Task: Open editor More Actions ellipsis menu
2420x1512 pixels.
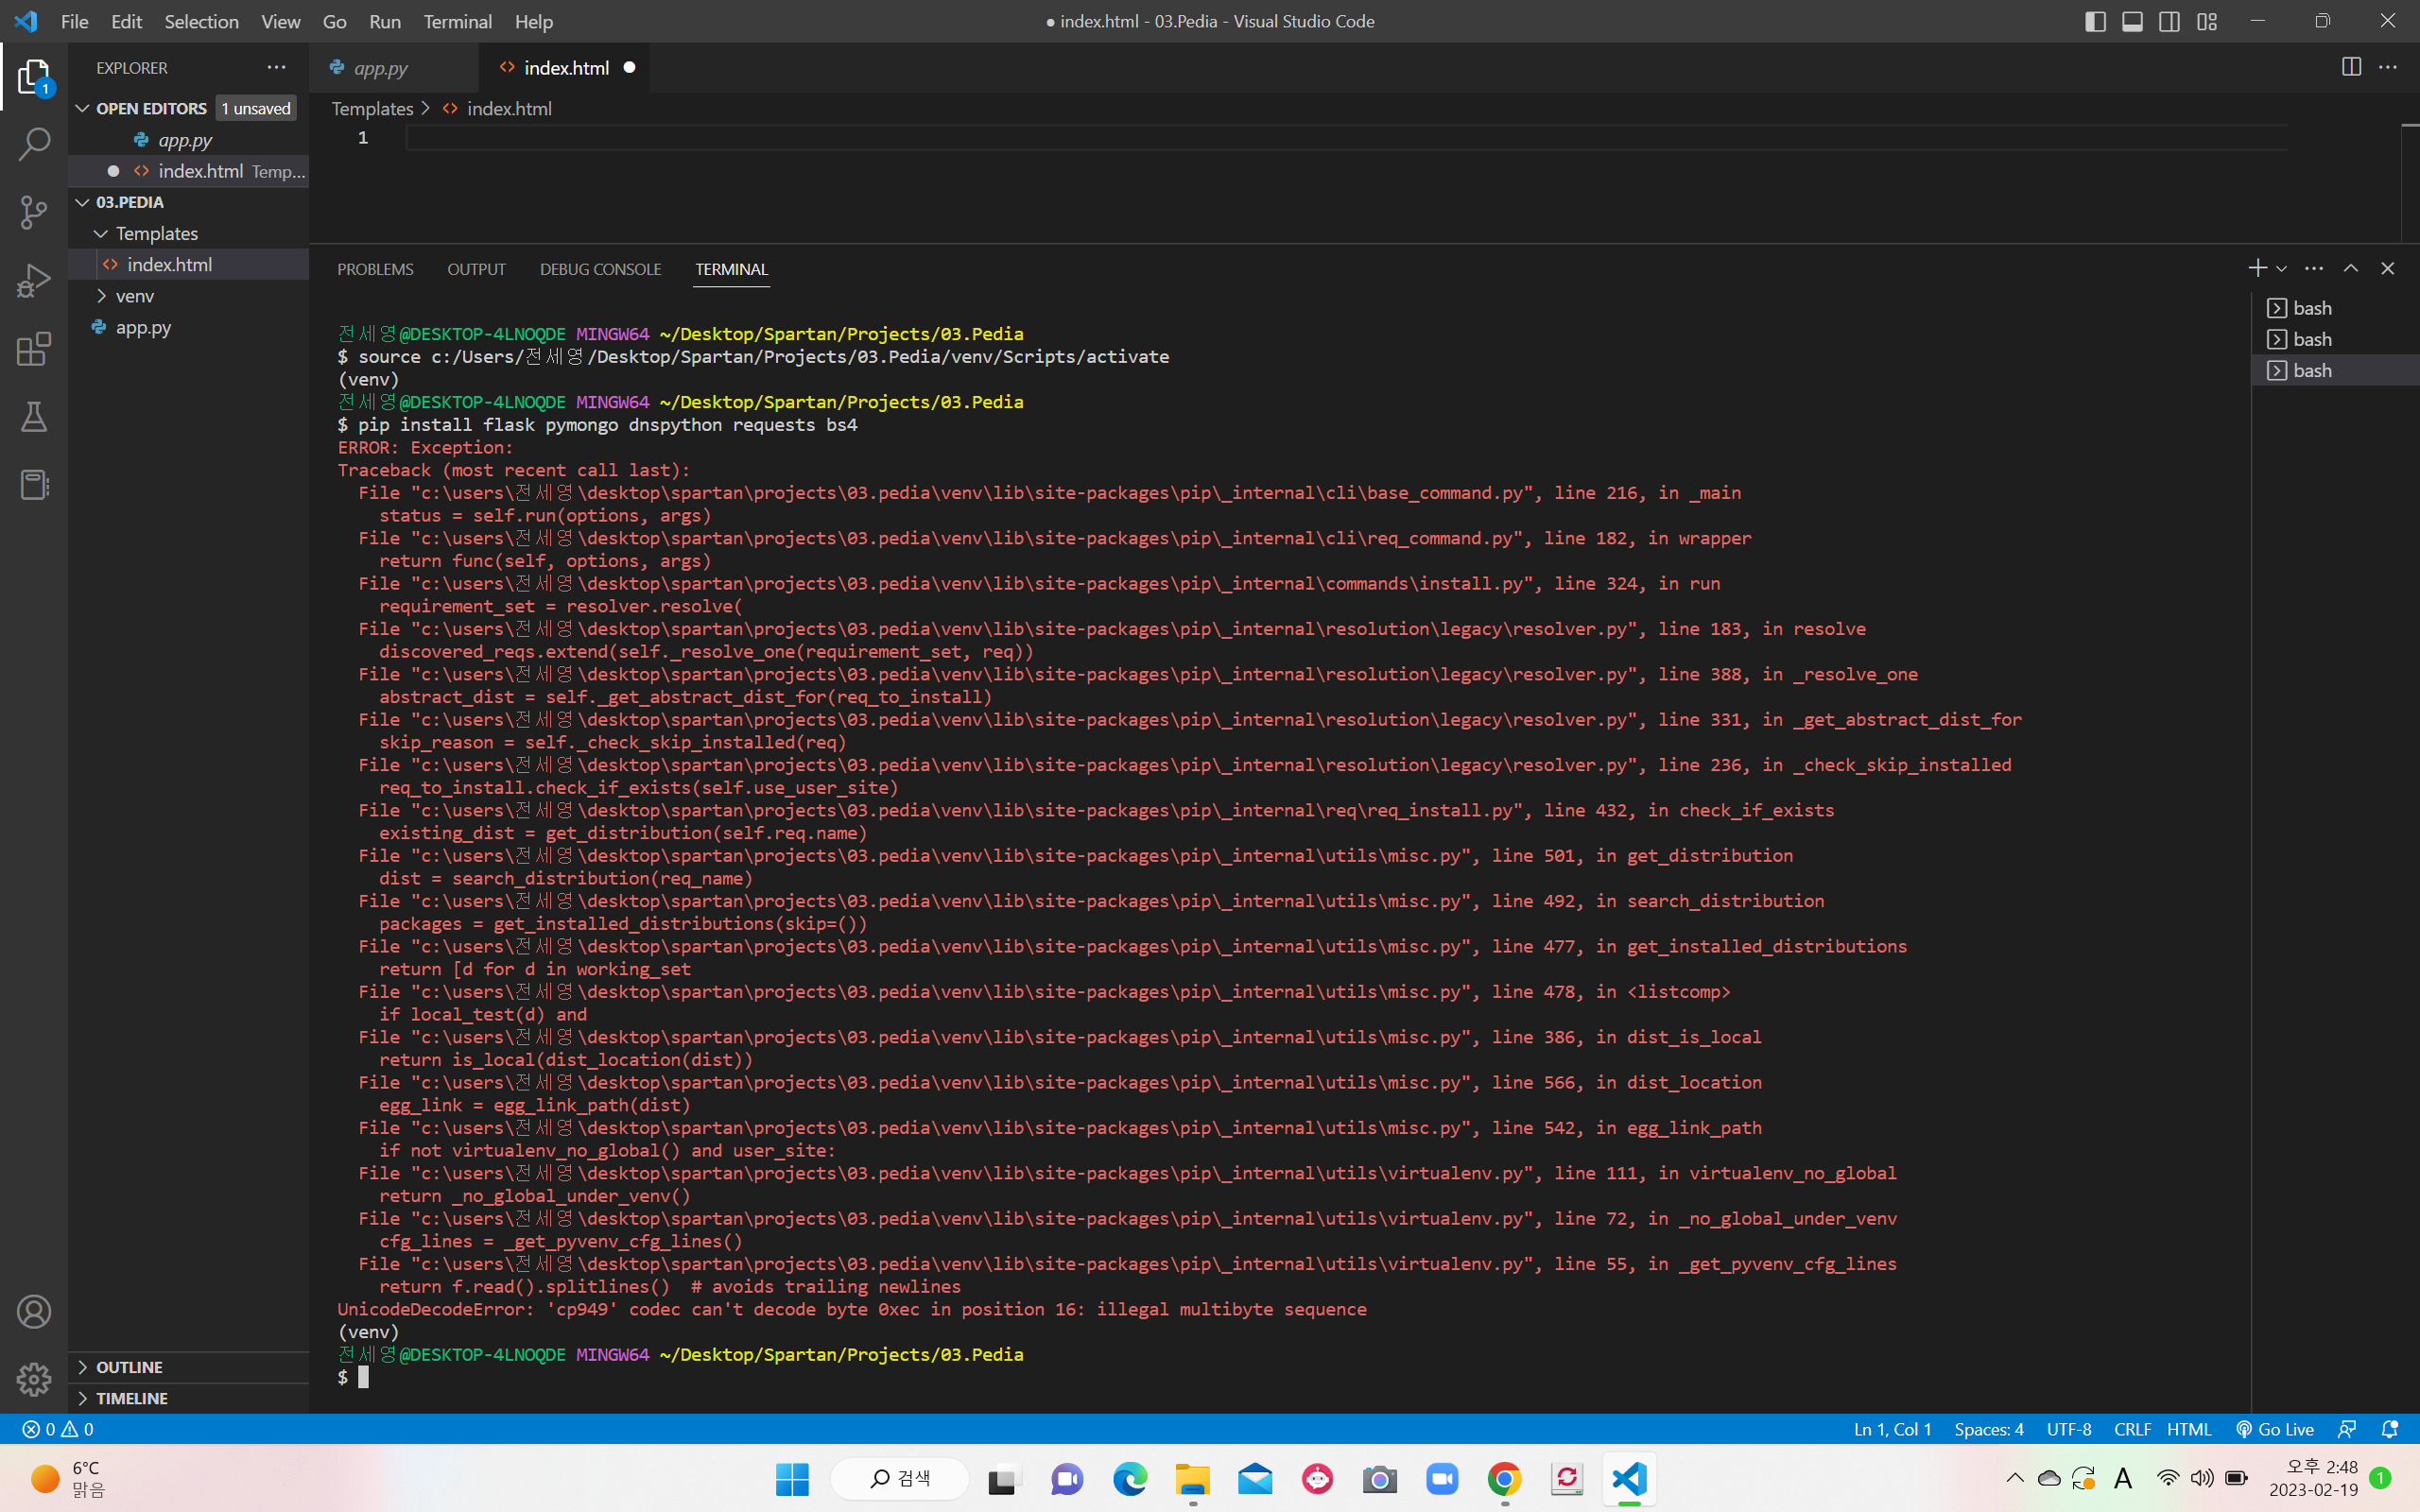Action: click(x=2388, y=67)
